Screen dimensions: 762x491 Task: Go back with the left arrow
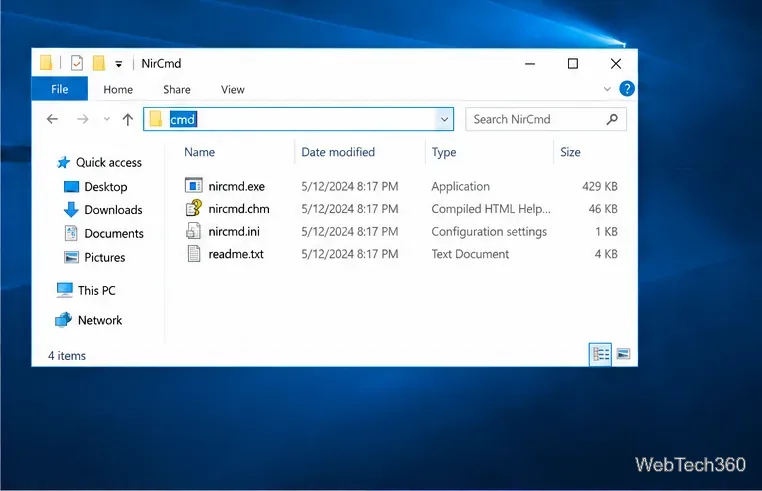point(52,119)
